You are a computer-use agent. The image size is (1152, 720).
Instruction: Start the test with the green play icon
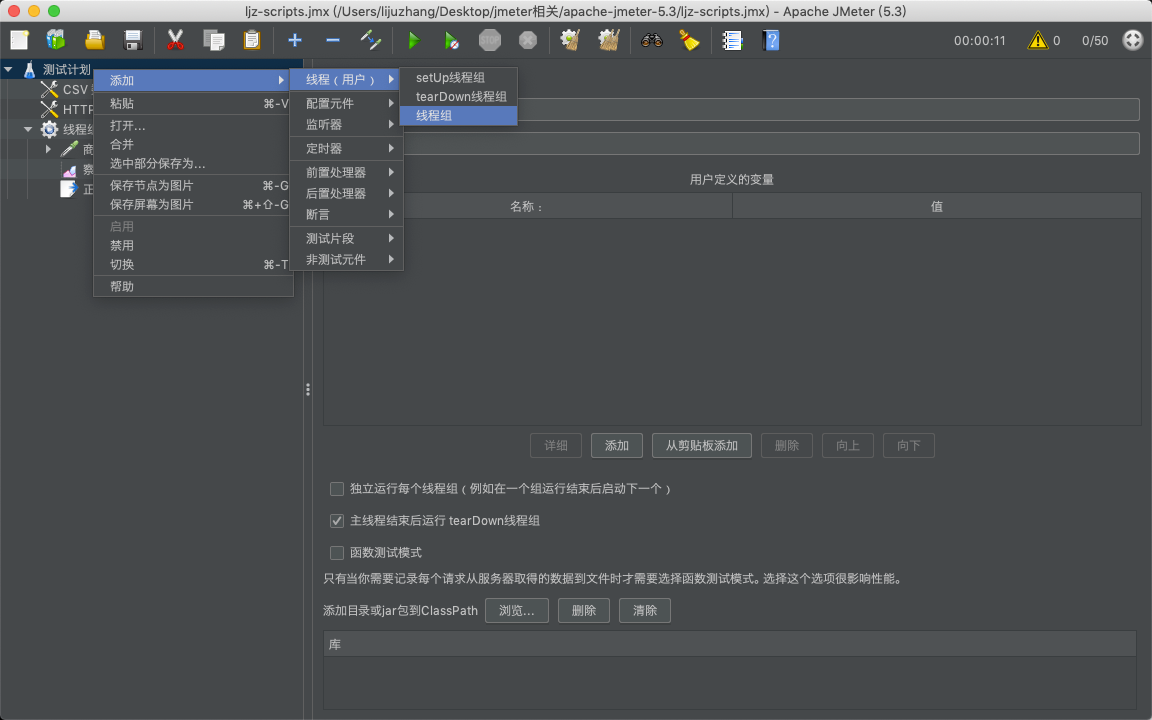coord(414,40)
